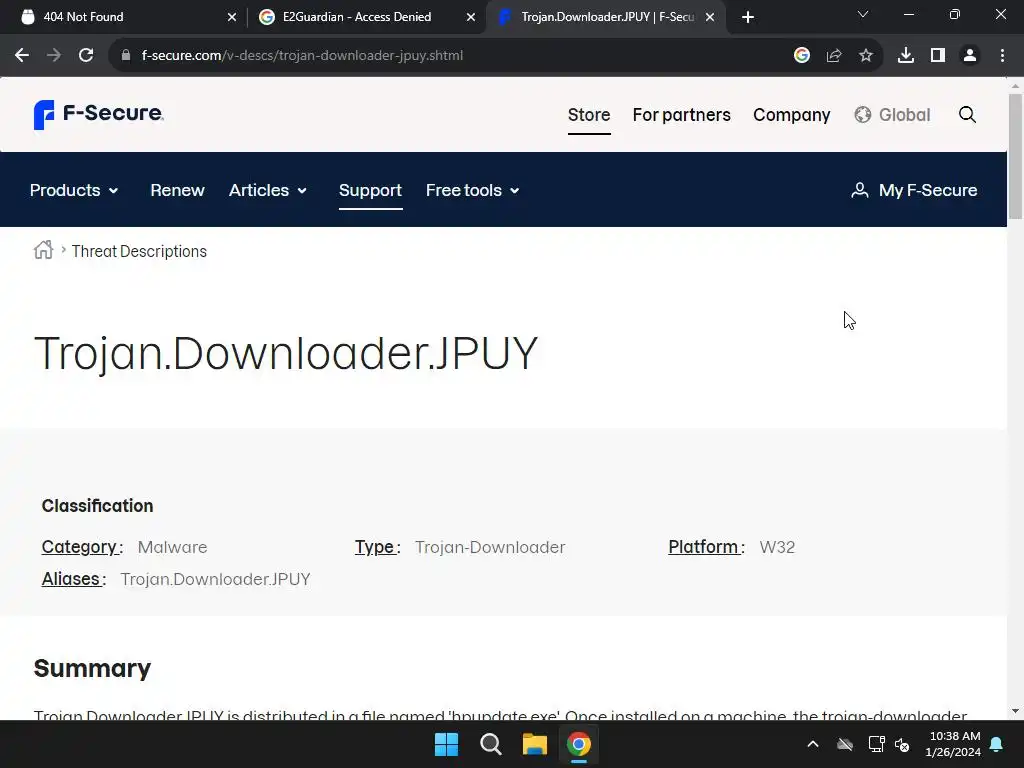
Task: Open the Renew page
Action: (x=177, y=190)
